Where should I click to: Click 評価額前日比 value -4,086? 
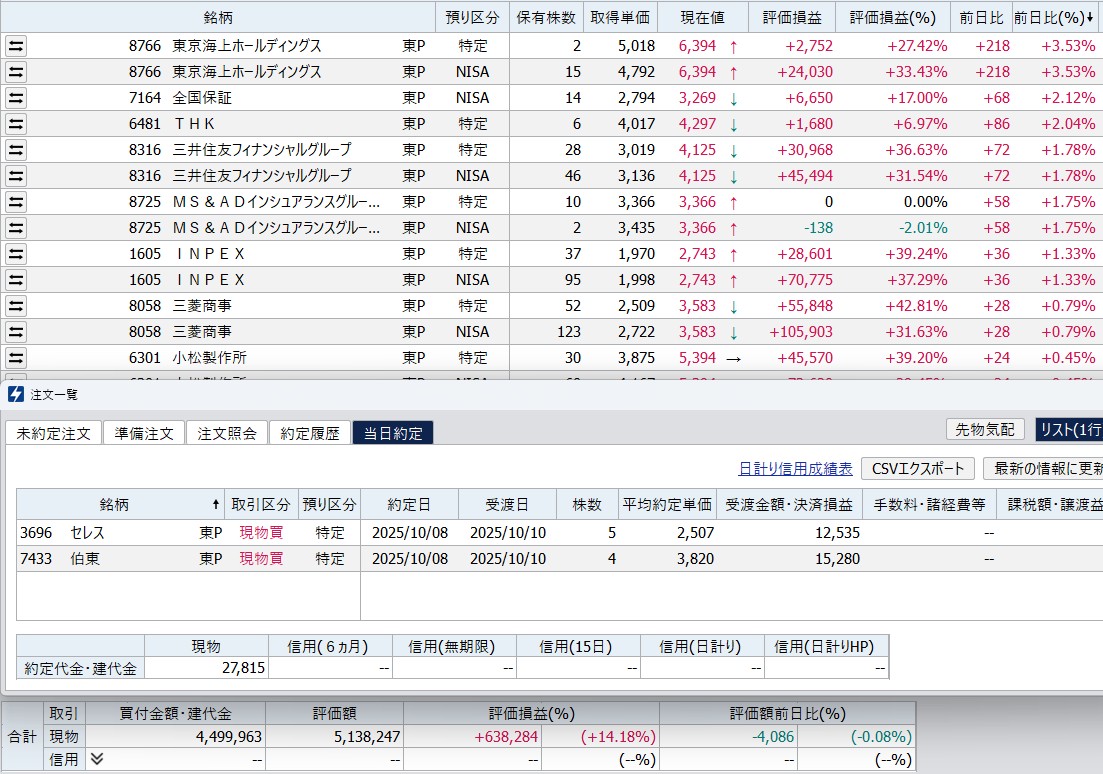pyautogui.click(x=773, y=737)
